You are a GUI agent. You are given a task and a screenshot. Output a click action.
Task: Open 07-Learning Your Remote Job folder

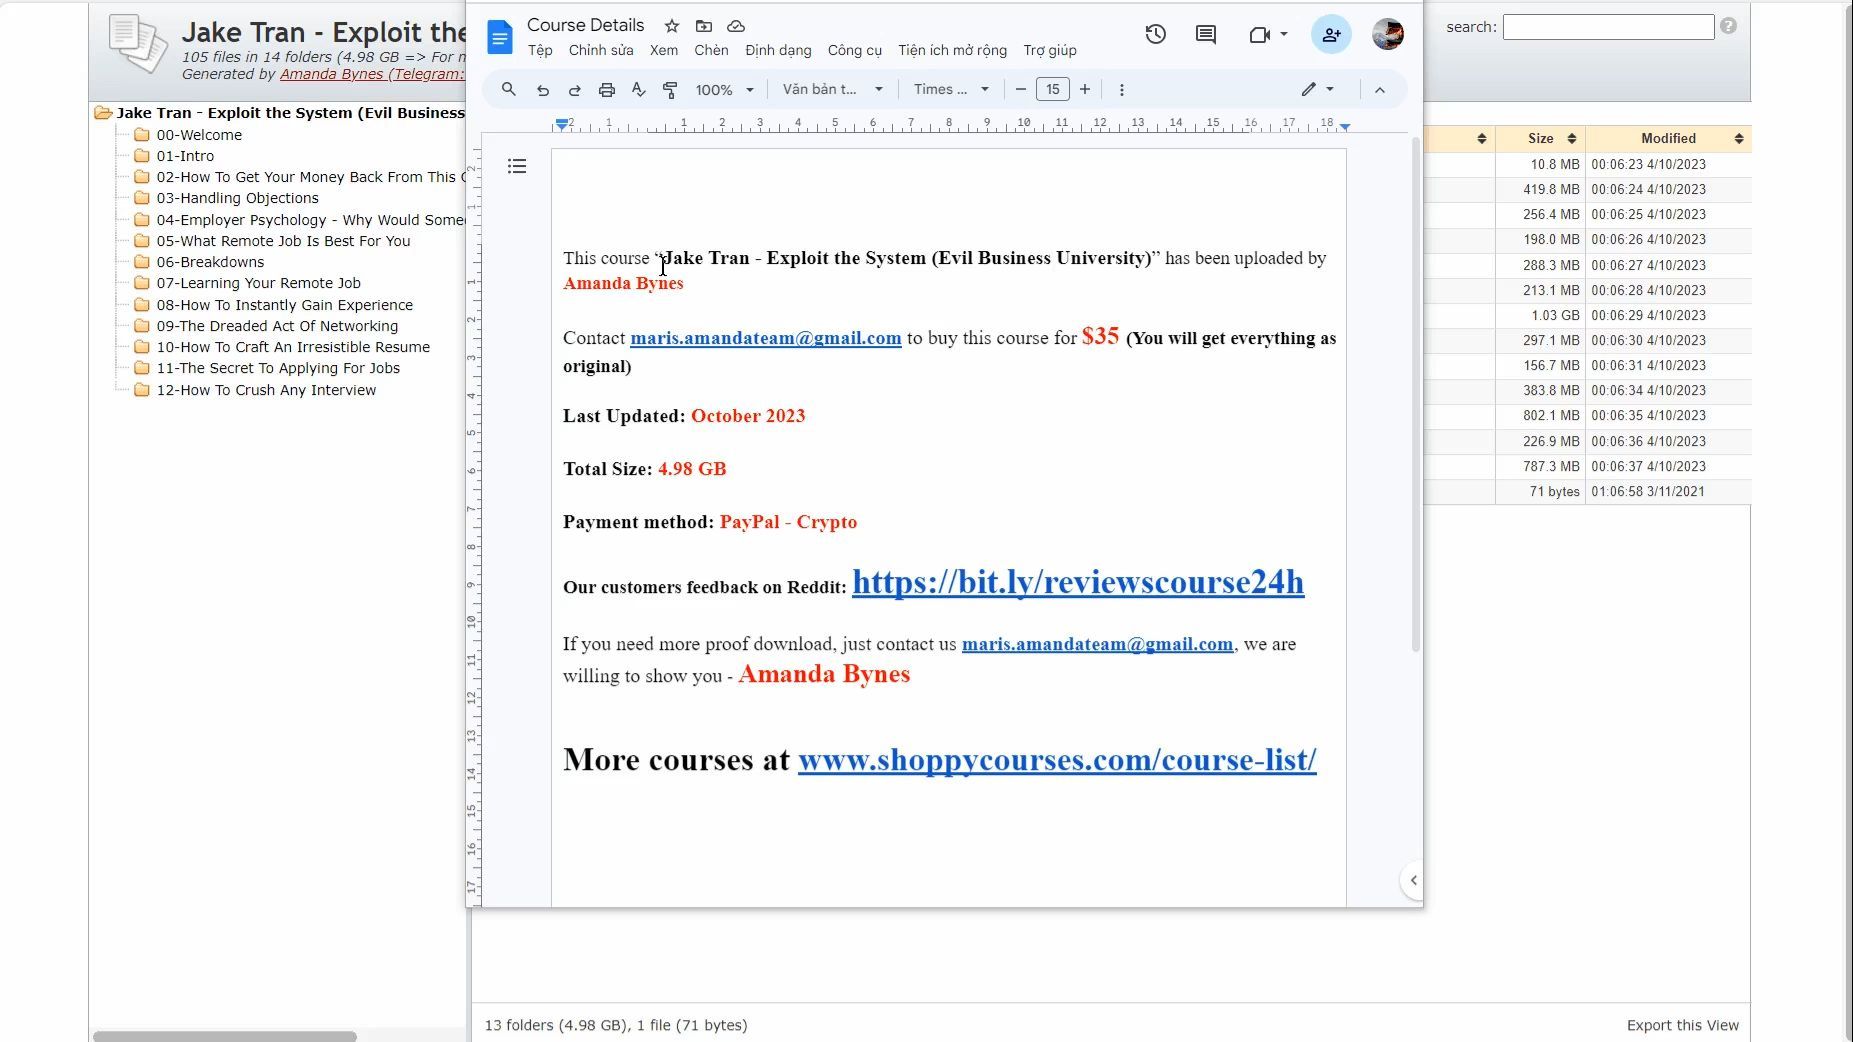pos(258,283)
